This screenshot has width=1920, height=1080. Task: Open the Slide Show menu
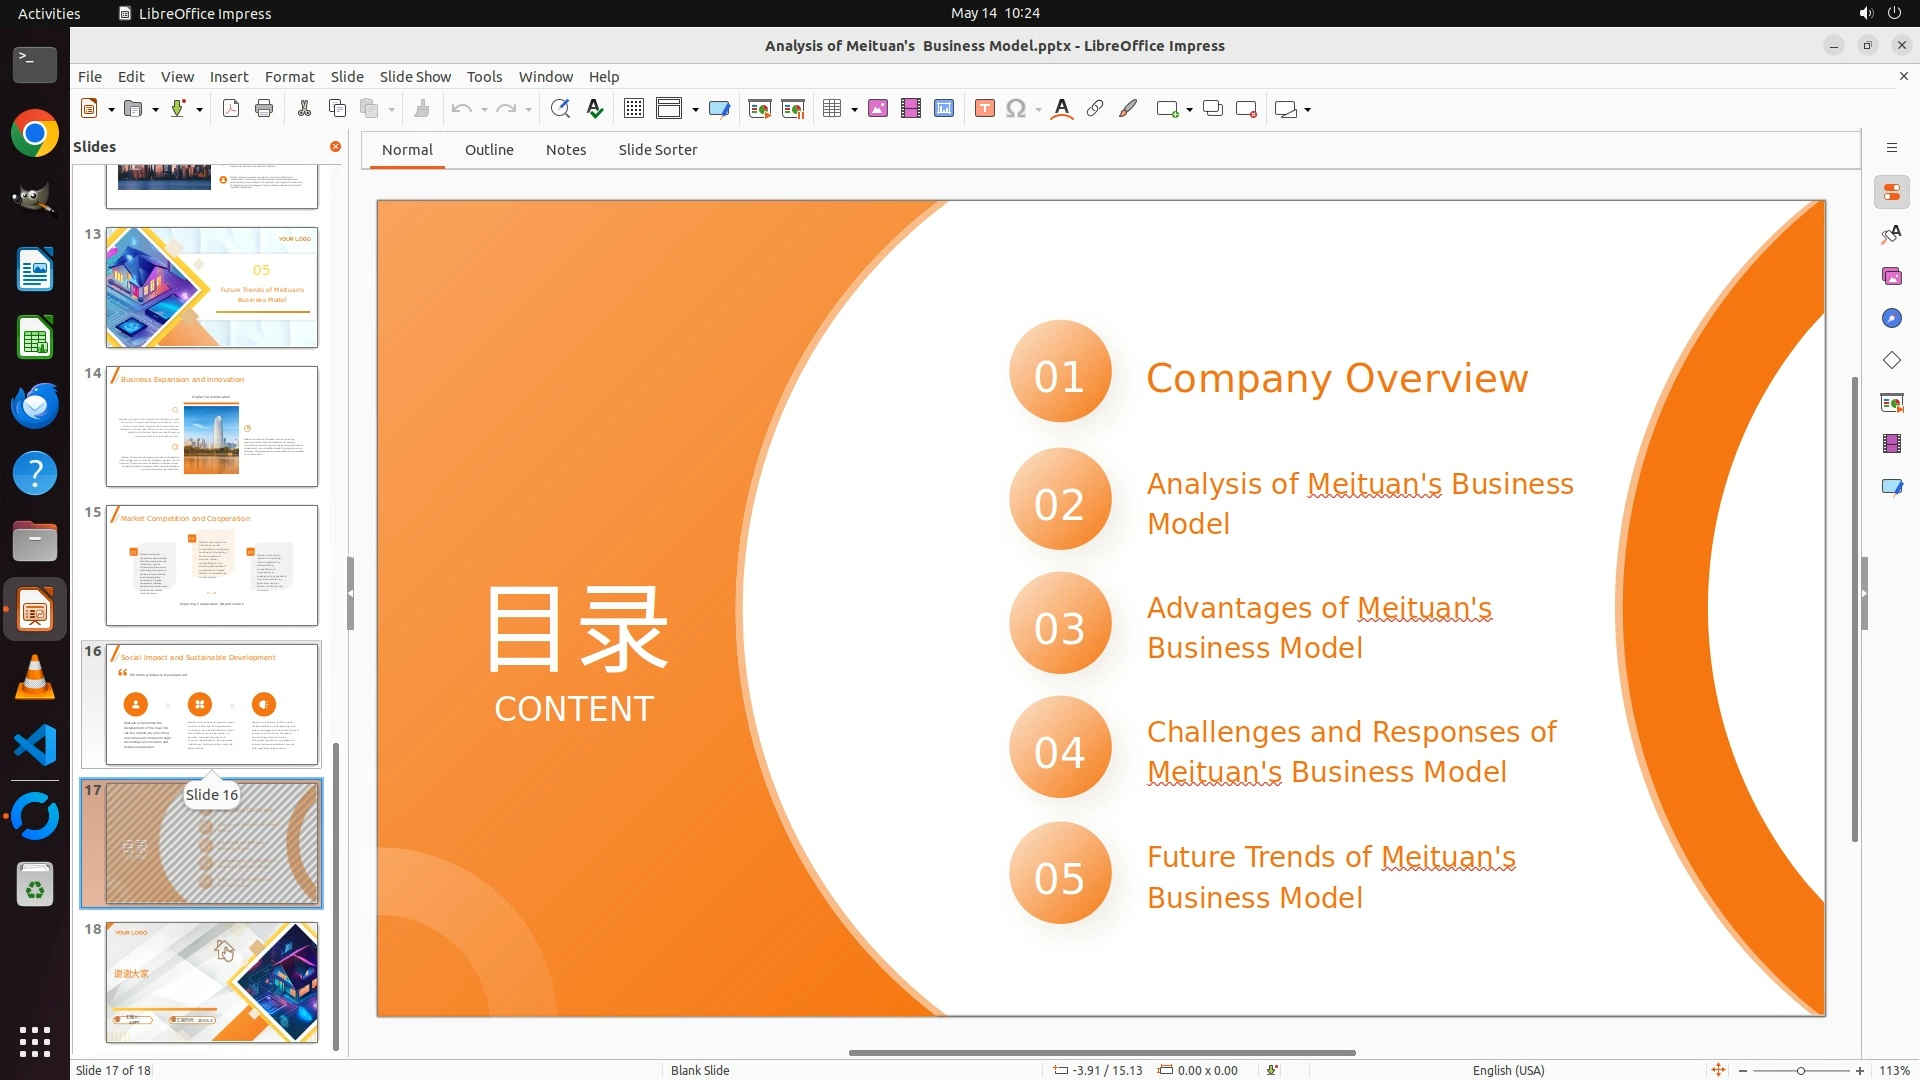pos(415,77)
